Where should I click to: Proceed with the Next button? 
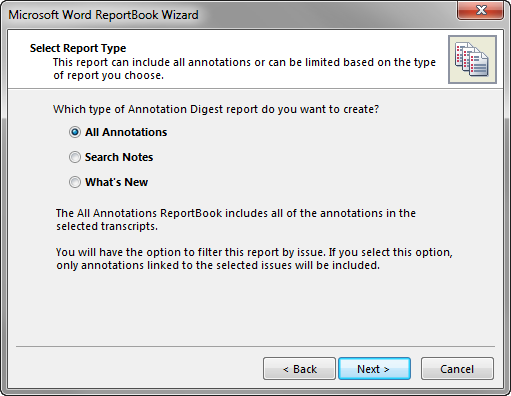click(374, 369)
